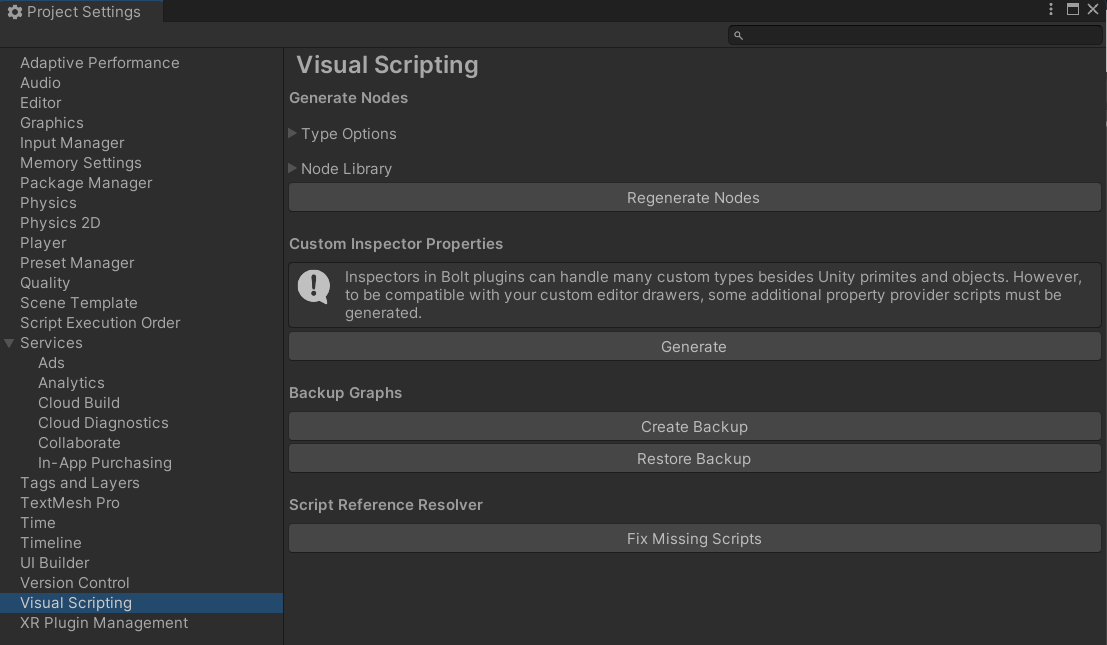Image resolution: width=1107 pixels, height=645 pixels.
Task: Click the Generate button
Action: (x=694, y=347)
